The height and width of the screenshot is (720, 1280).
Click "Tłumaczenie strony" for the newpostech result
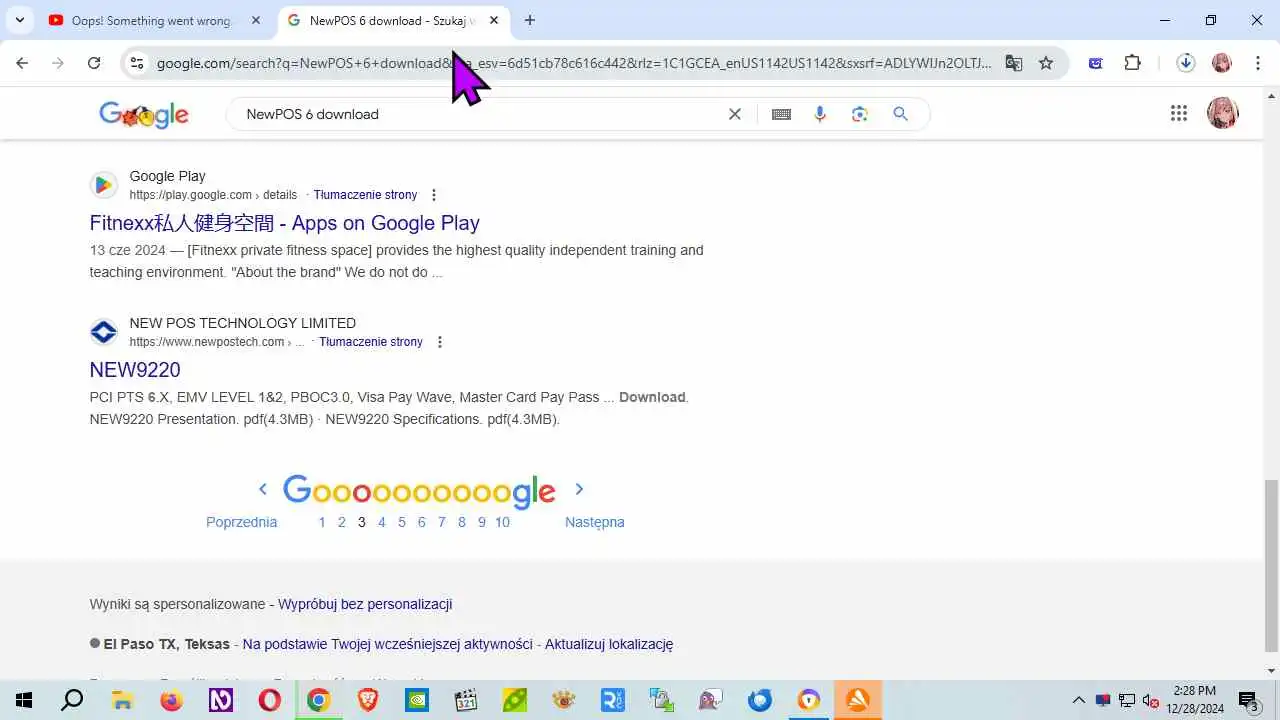(371, 342)
